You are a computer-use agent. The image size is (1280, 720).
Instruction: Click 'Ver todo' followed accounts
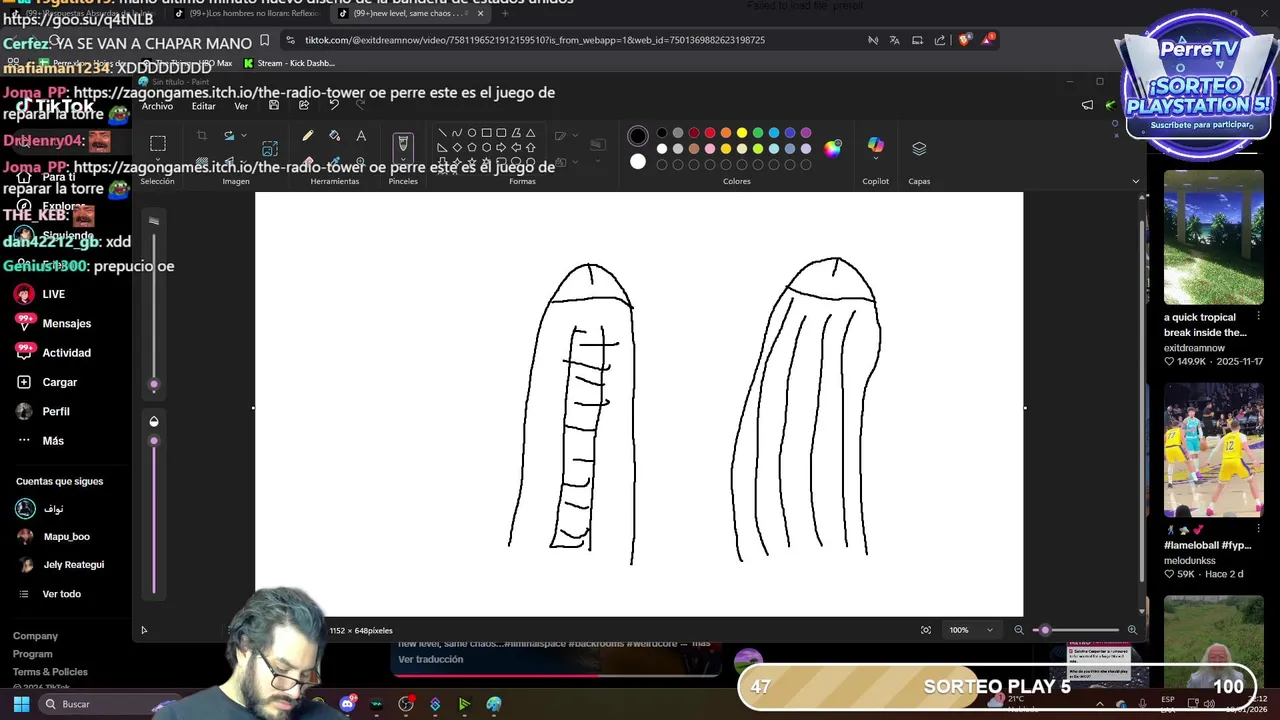tap(61, 594)
